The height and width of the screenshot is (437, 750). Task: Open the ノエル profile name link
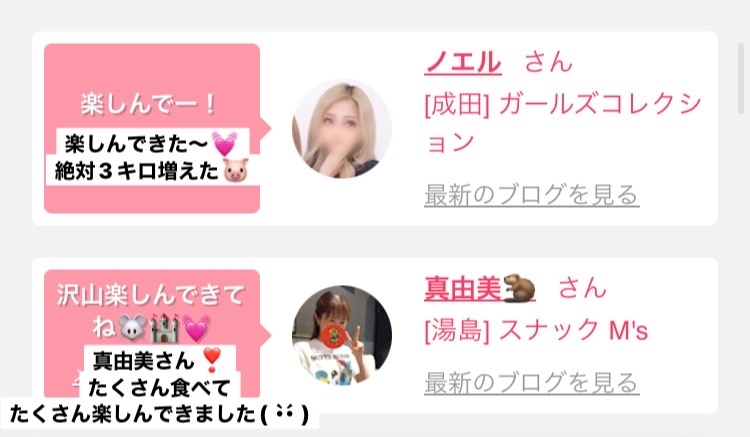point(463,63)
